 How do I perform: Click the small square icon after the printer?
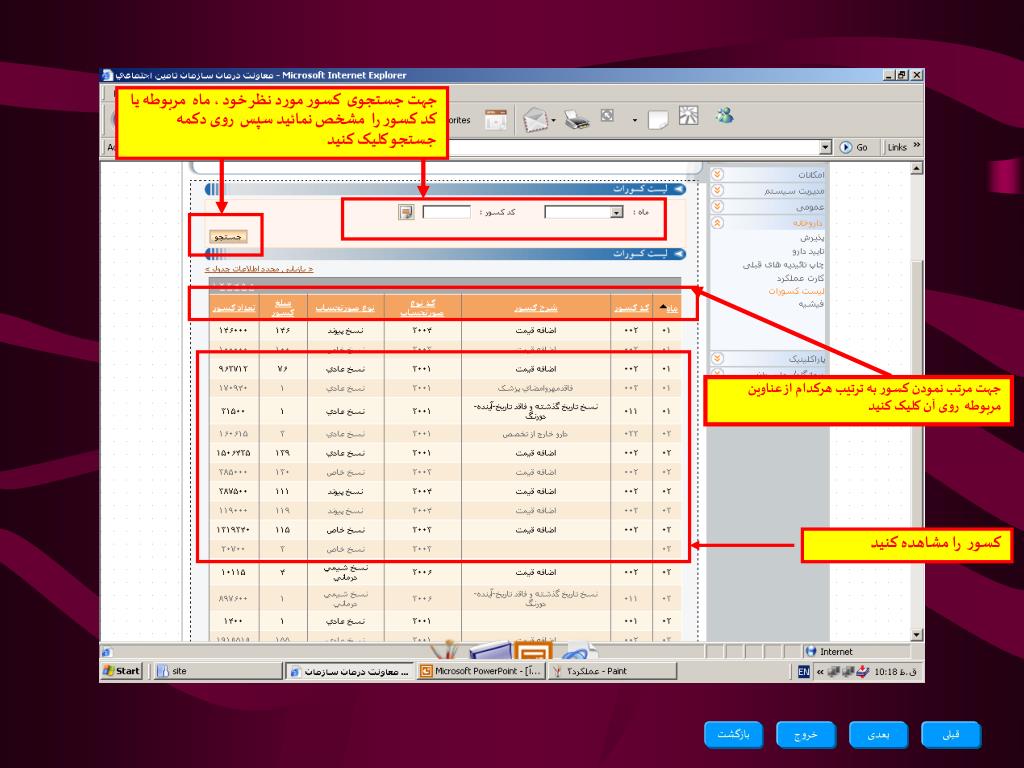click(607, 116)
